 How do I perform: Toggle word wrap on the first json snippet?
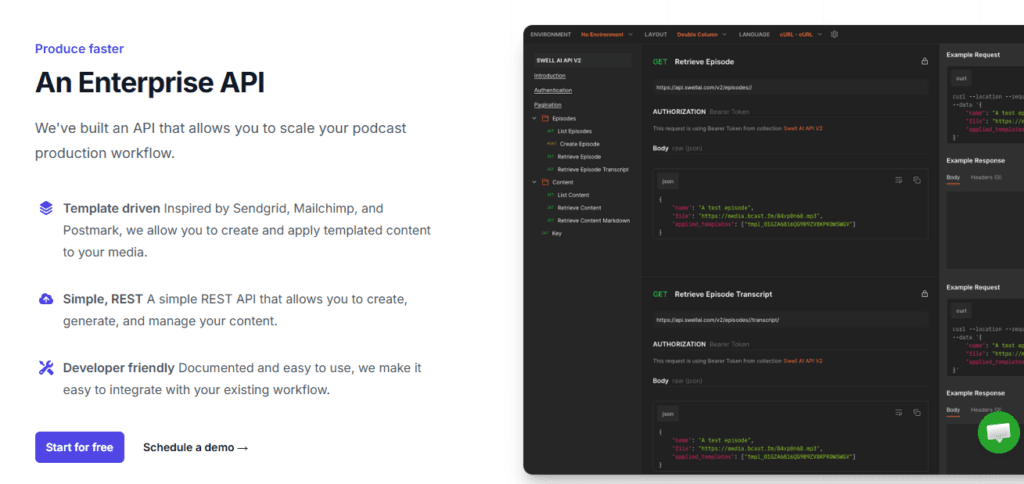coord(899,180)
